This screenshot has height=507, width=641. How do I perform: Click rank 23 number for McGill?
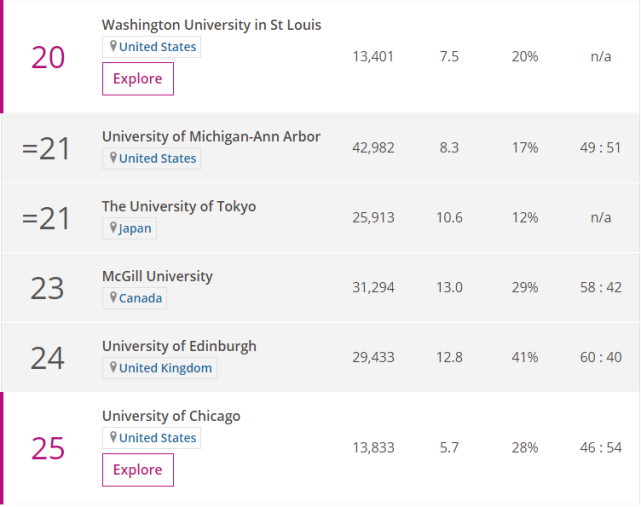tap(47, 288)
